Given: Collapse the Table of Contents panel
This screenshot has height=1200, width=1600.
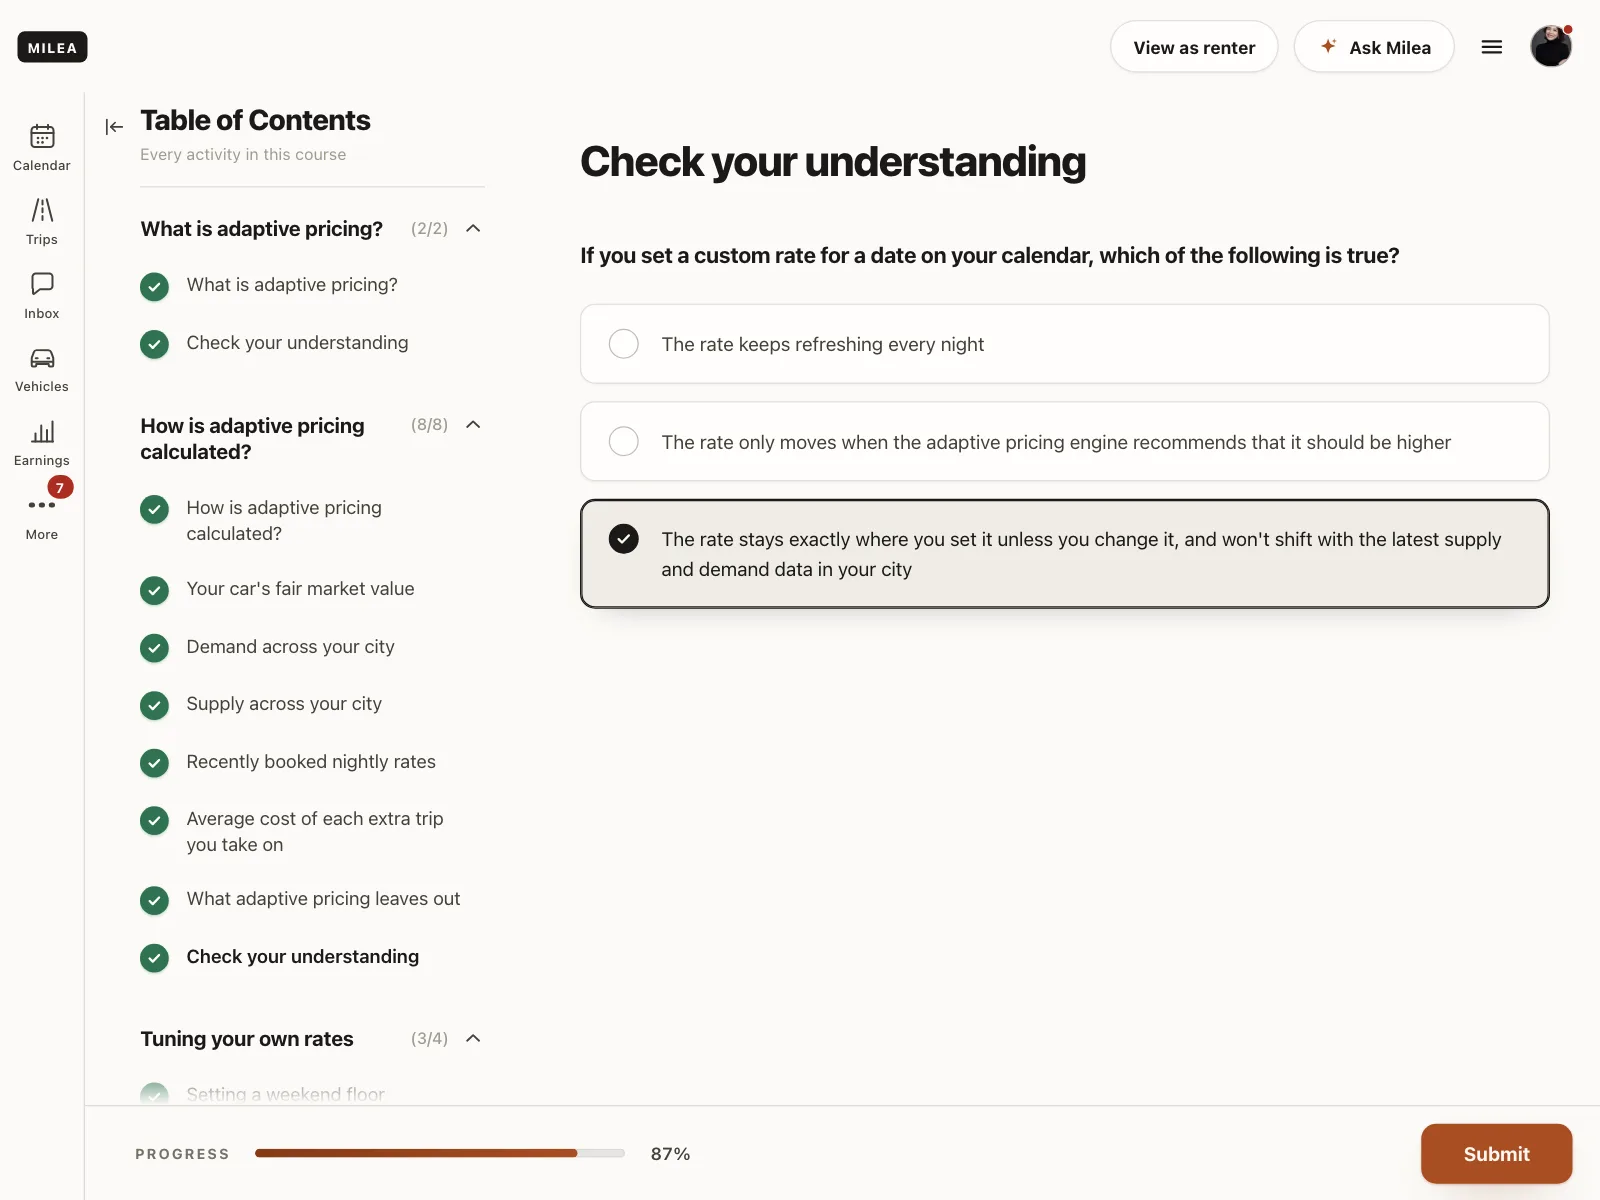Looking at the screenshot, I should (114, 126).
